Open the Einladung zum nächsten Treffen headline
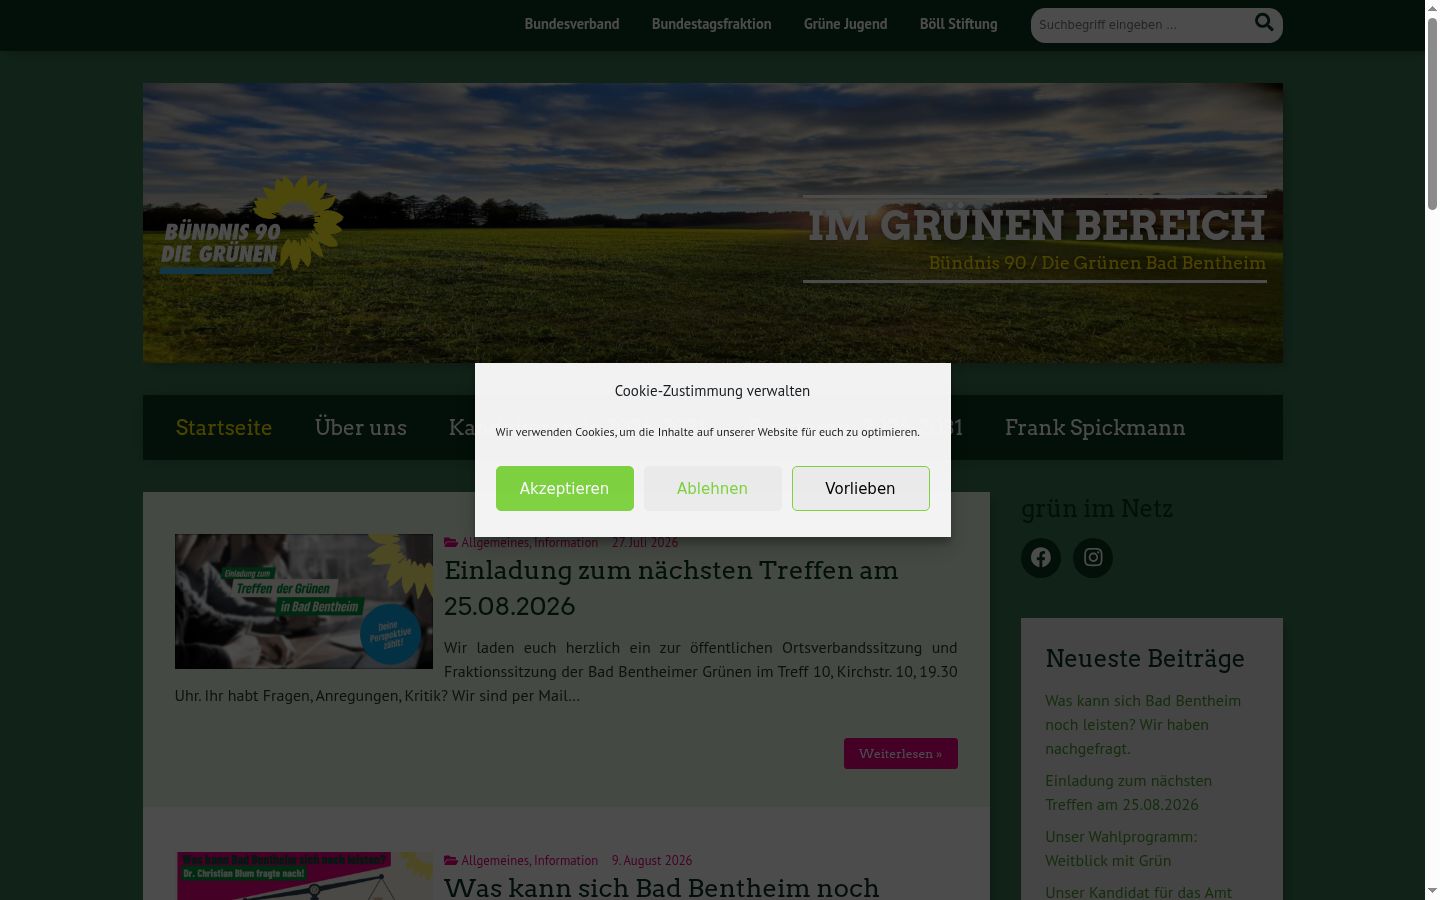Image resolution: width=1440 pixels, height=900 pixels. coord(671,588)
